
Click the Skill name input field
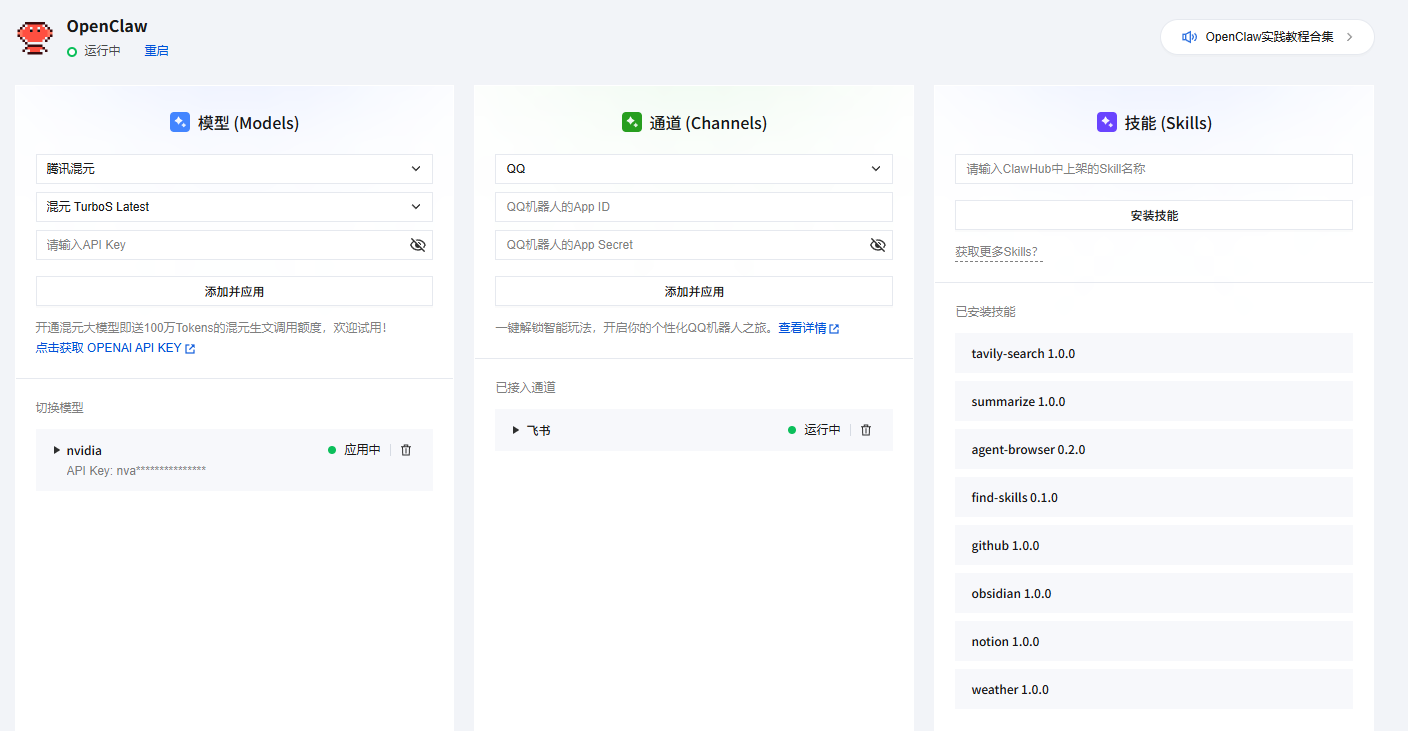1153,169
